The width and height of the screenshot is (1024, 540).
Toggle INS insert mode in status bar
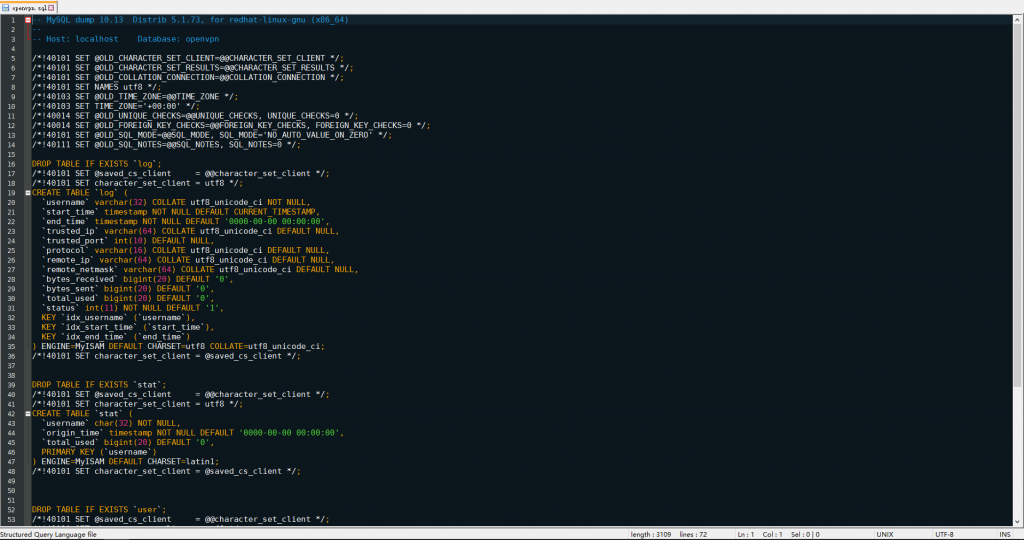pos(1002,535)
